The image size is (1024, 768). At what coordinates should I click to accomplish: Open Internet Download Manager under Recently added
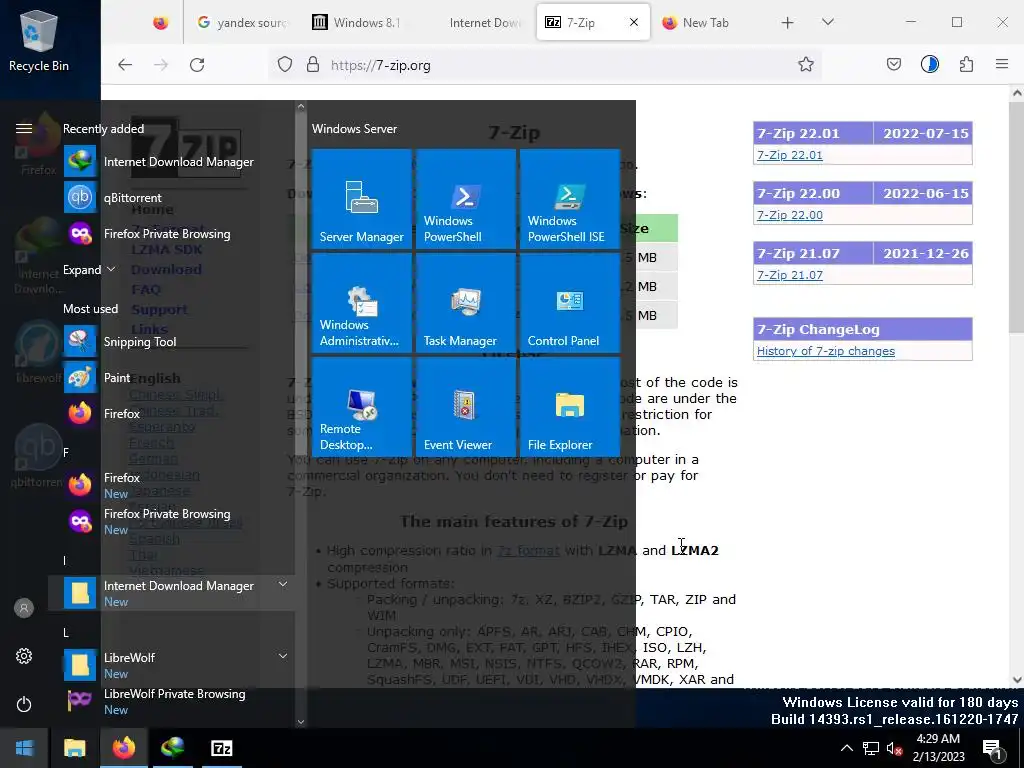point(171,161)
